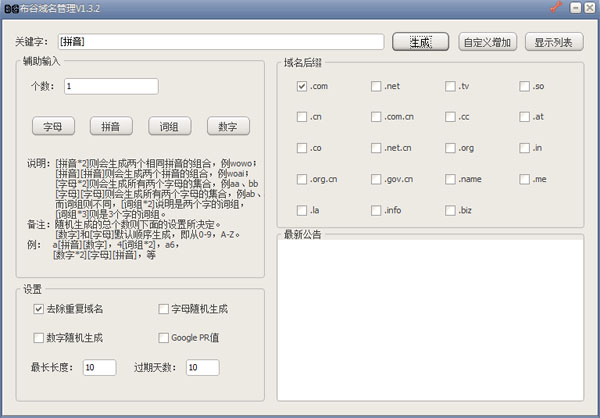Check the .info domain suffix
The height and width of the screenshot is (418, 600).
pyautogui.click(x=376, y=211)
